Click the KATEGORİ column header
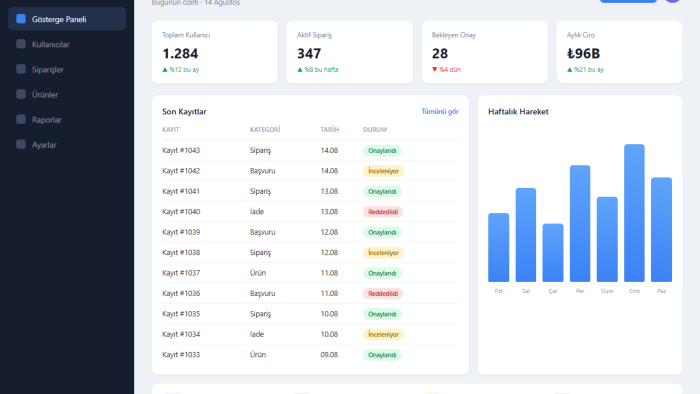Image resolution: width=700 pixels, height=394 pixels. (265, 130)
